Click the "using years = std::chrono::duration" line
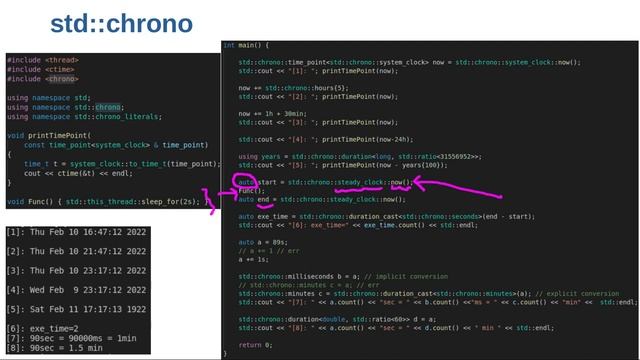 pyautogui.click(x=360, y=157)
